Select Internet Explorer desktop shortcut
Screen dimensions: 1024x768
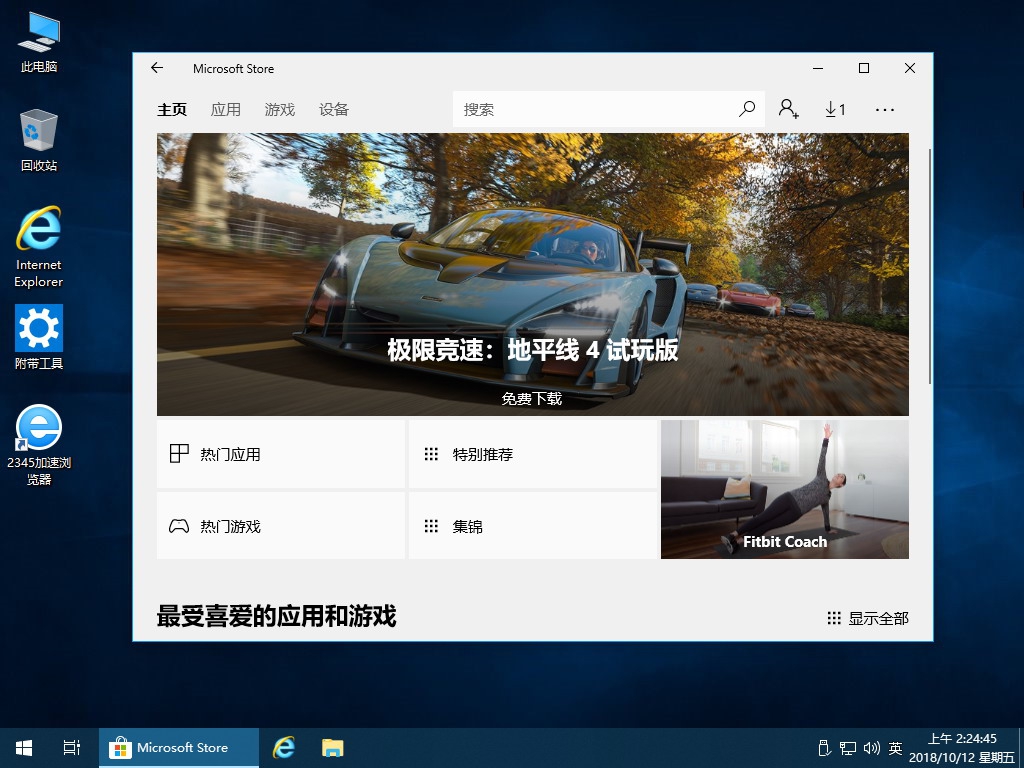(x=39, y=247)
